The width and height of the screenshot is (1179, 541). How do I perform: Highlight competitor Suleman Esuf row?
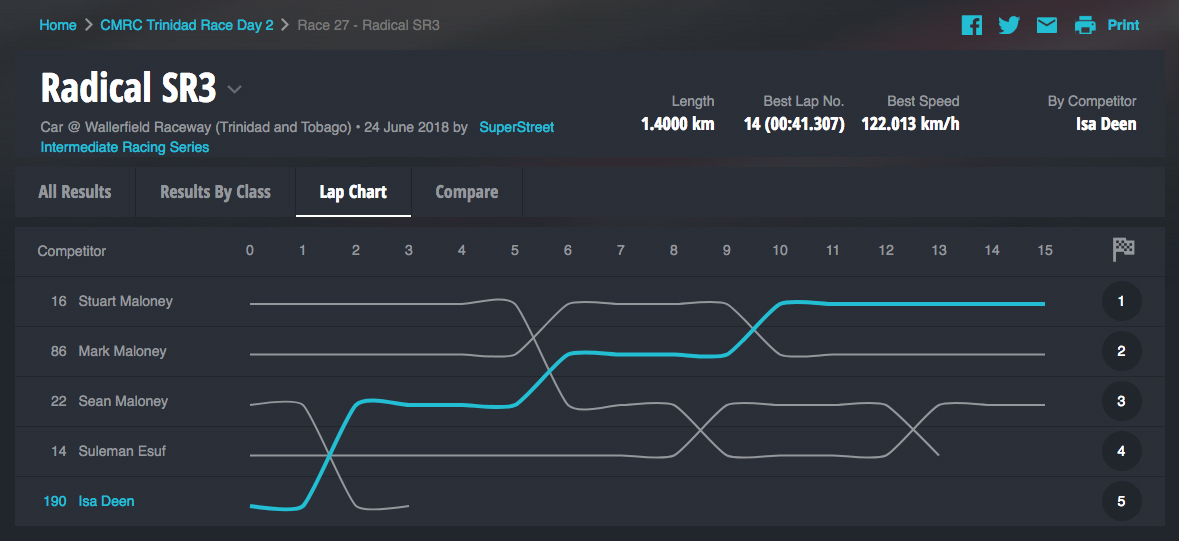pyautogui.click(x=122, y=451)
